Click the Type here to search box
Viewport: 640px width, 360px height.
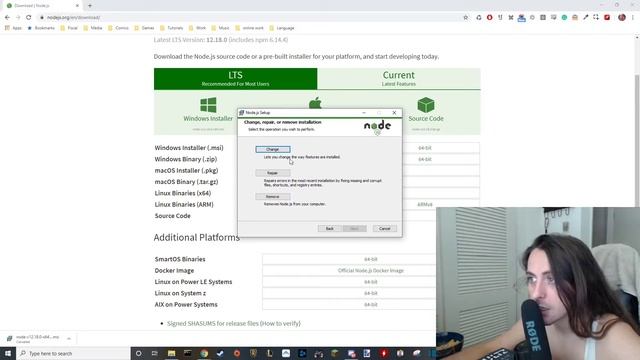tap(73, 353)
